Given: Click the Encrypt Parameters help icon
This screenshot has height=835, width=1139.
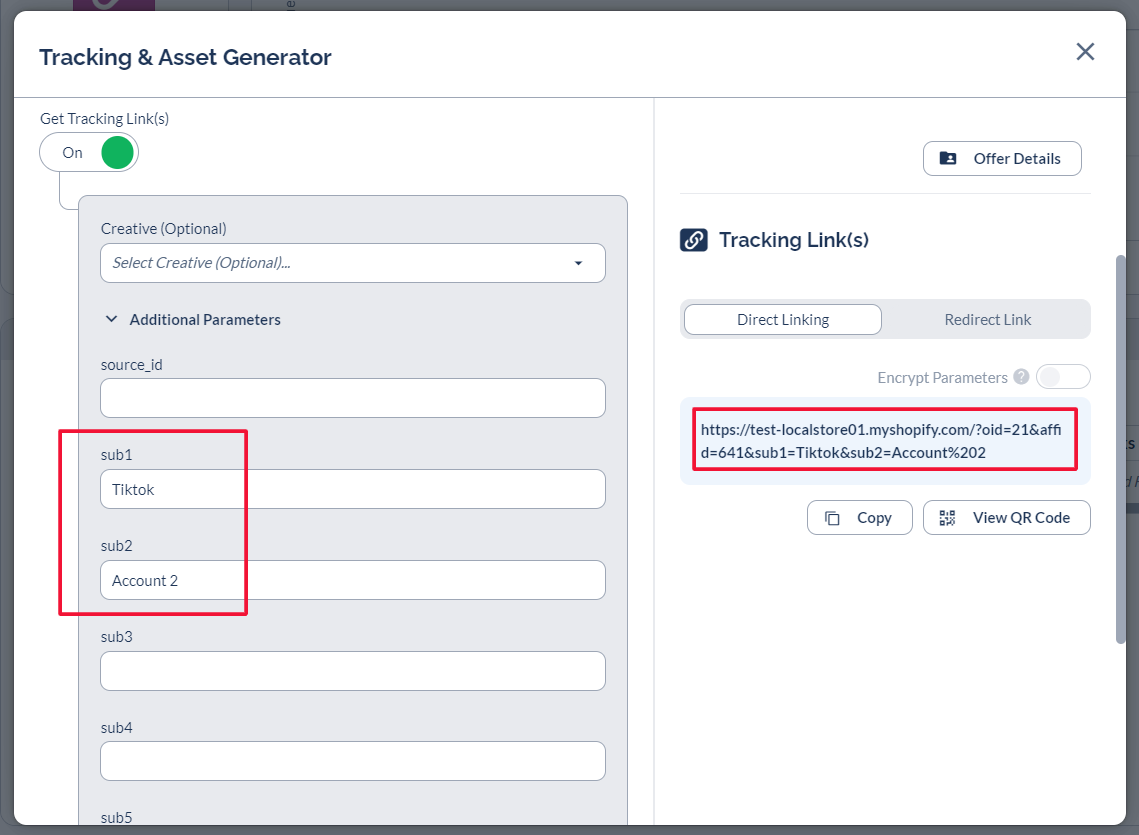Looking at the screenshot, I should pos(1021,377).
